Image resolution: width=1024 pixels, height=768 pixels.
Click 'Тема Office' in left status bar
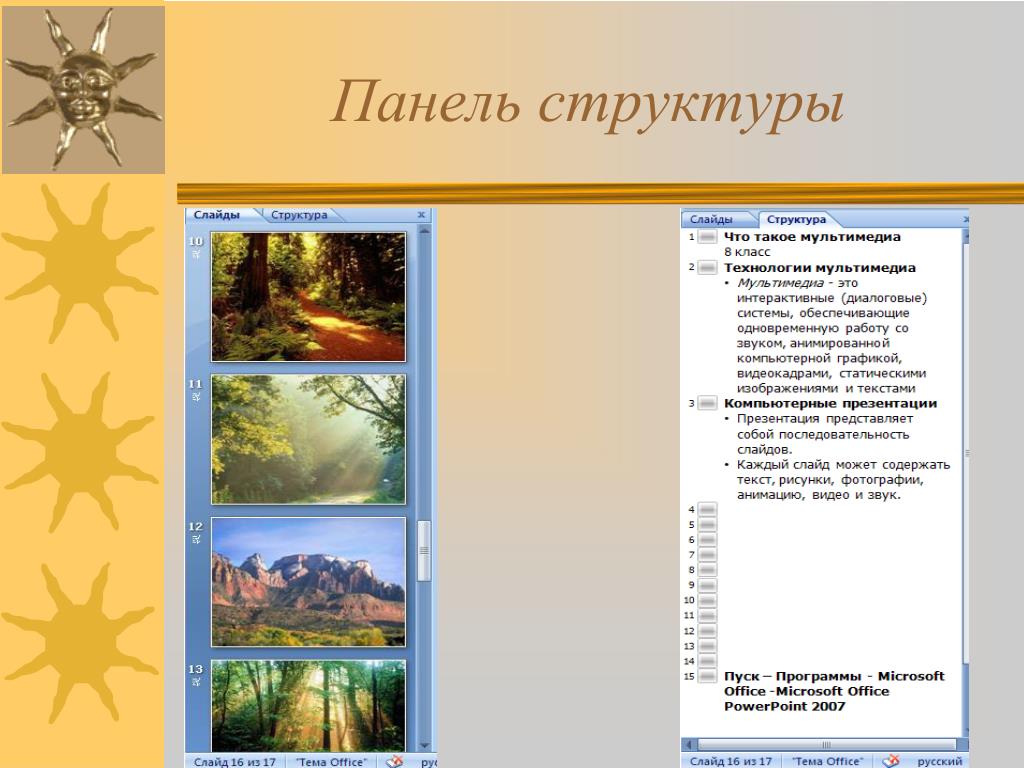331,761
